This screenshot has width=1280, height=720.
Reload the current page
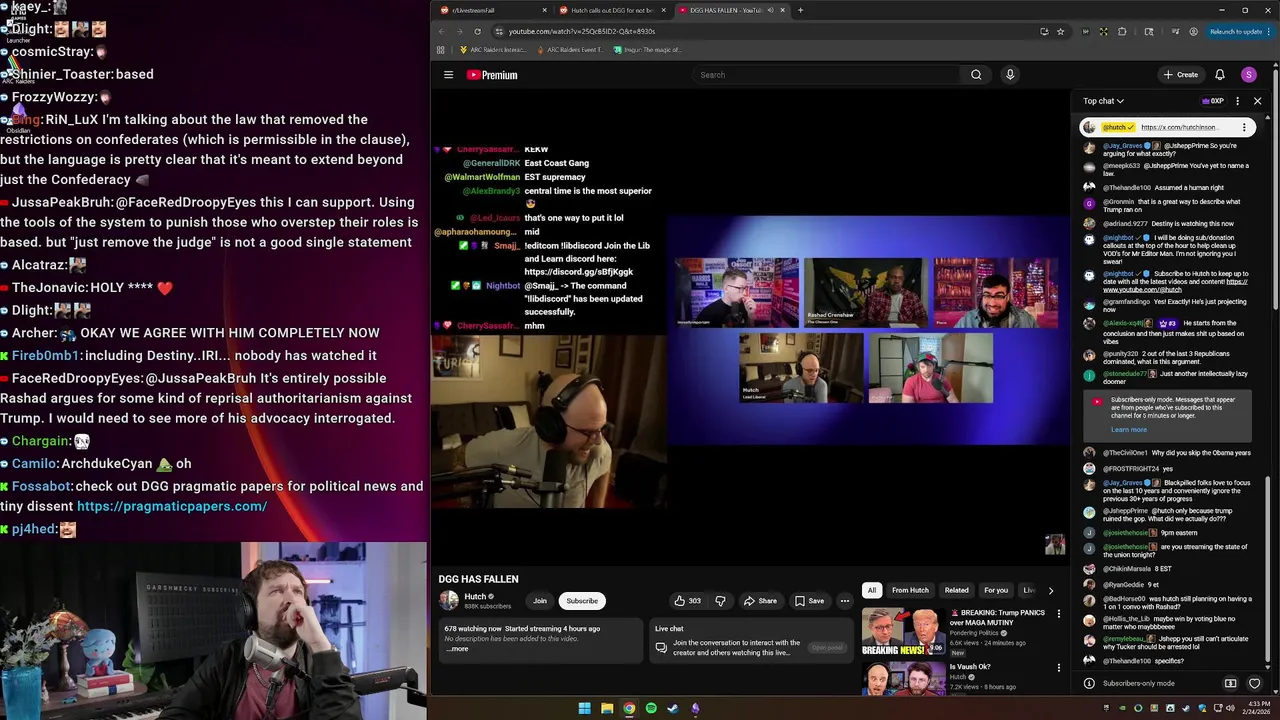[477, 31]
